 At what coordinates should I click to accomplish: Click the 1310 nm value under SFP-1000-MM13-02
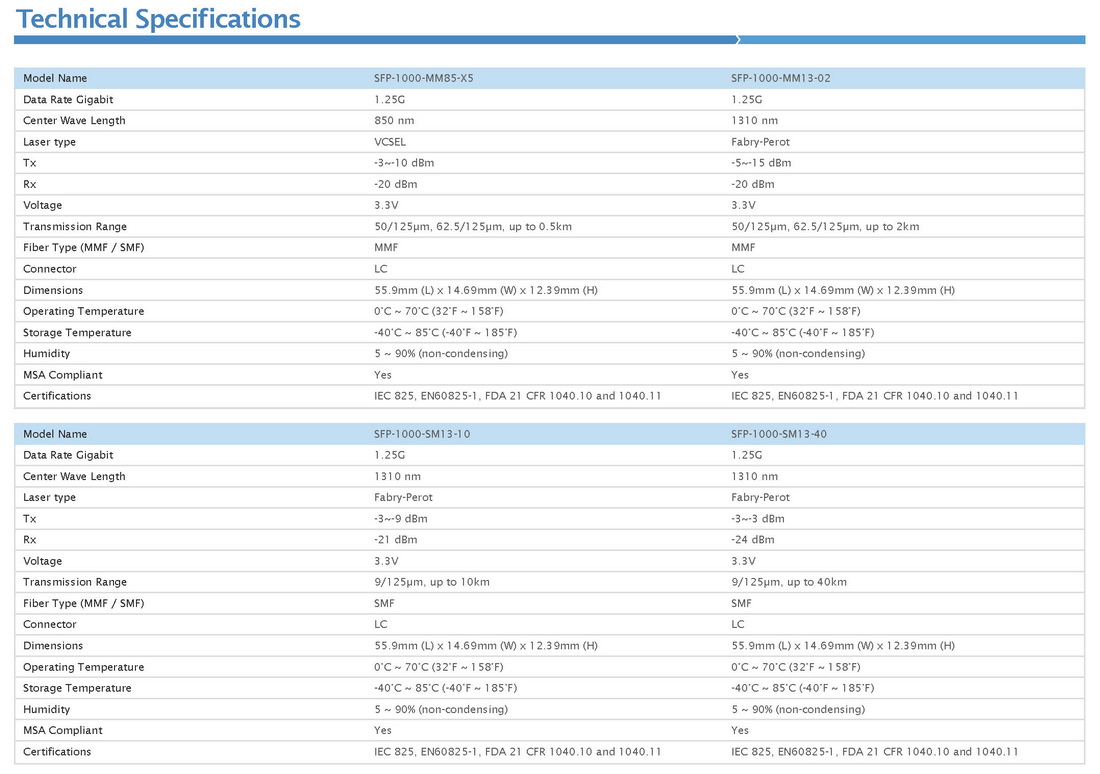(755, 121)
